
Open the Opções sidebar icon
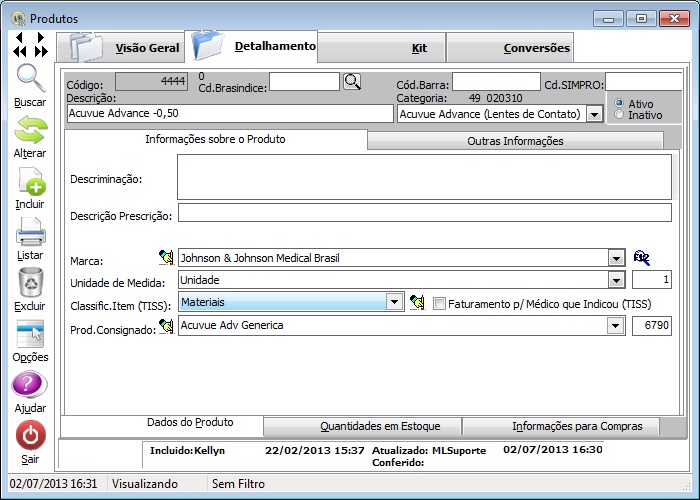tap(30, 335)
